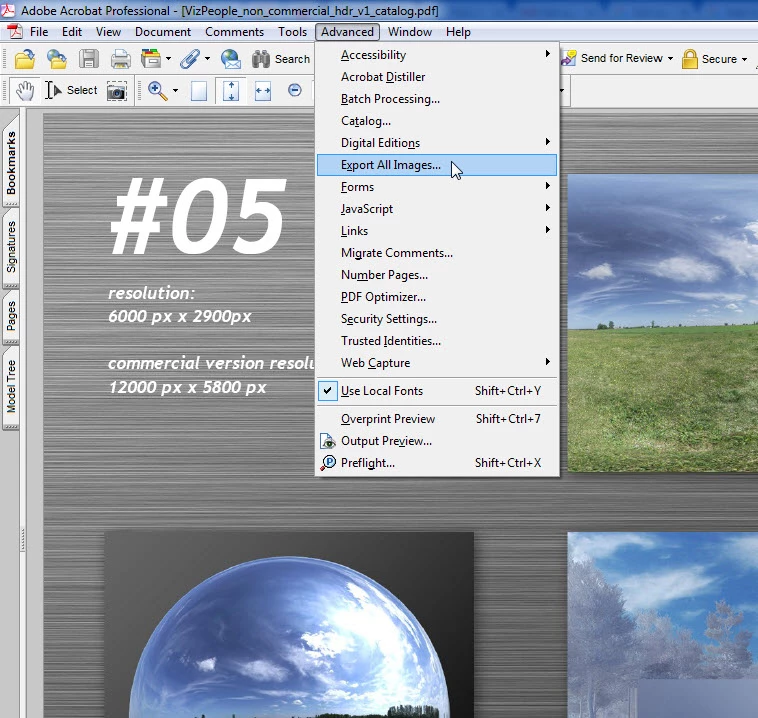Choose PDF Optimizer menu item
The width and height of the screenshot is (758, 718).
[437, 297]
